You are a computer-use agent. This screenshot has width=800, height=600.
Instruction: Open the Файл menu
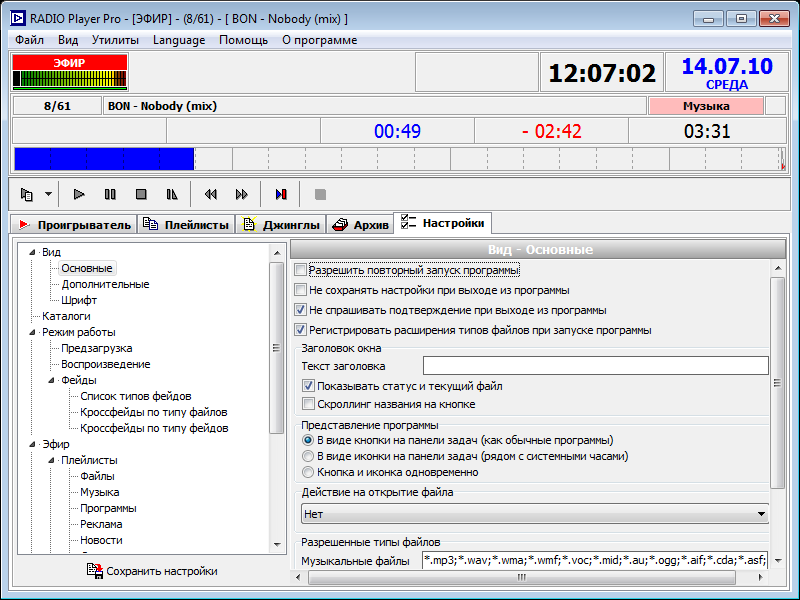[29, 40]
